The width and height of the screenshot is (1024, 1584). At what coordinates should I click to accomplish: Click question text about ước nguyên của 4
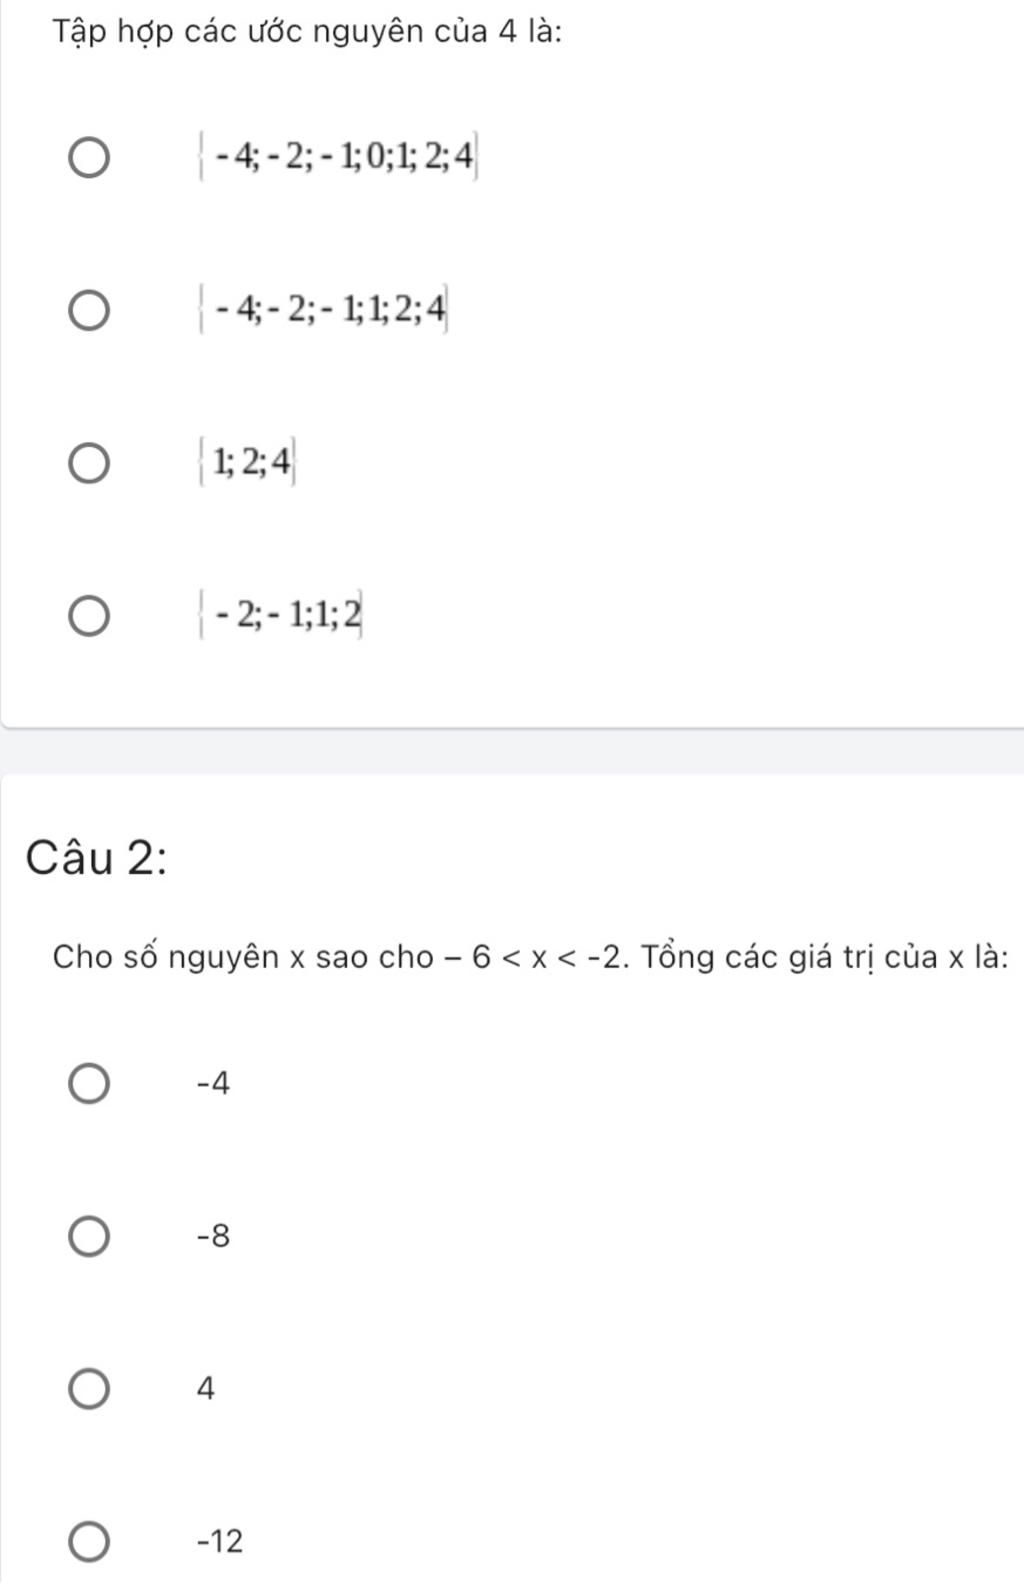[x=307, y=32]
